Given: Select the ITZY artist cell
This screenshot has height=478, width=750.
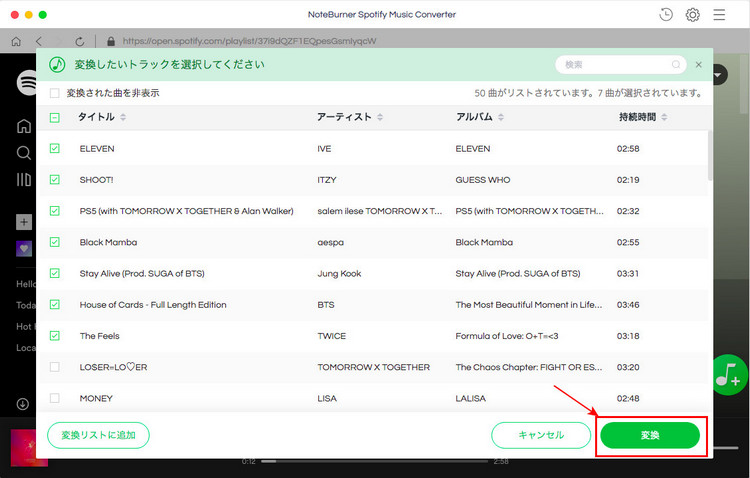Looking at the screenshot, I should (x=327, y=180).
